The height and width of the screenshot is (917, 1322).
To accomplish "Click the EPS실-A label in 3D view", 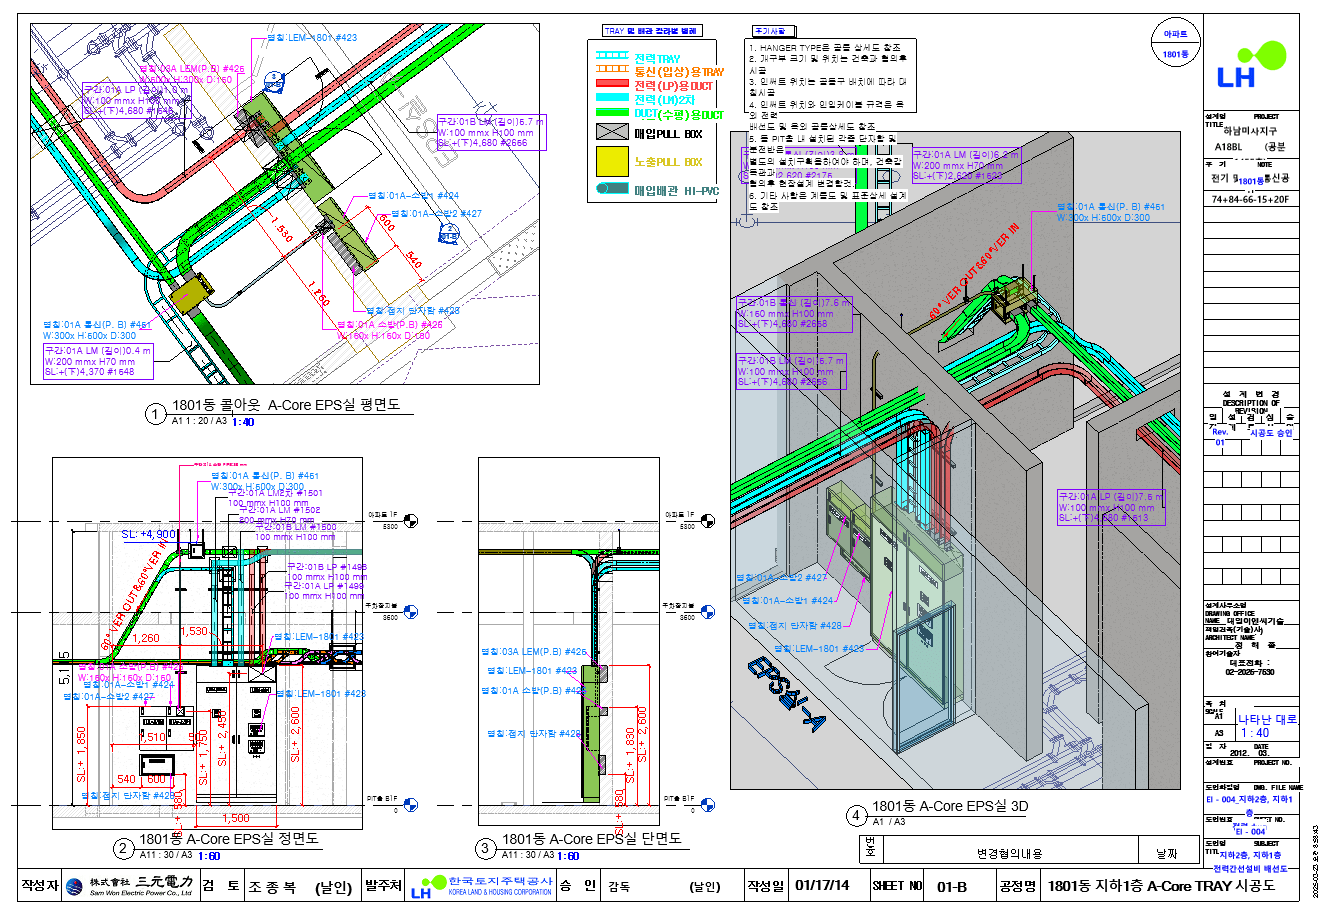I will 786,695.
